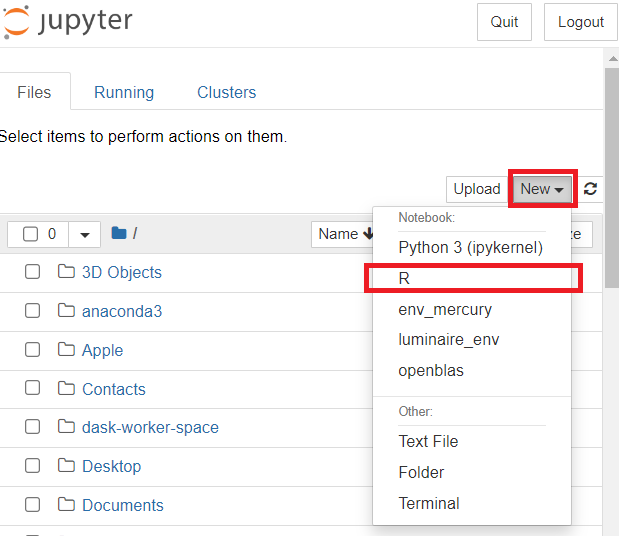619x536 pixels.
Task: Expand the New dropdown button
Action: pyautogui.click(x=542, y=189)
